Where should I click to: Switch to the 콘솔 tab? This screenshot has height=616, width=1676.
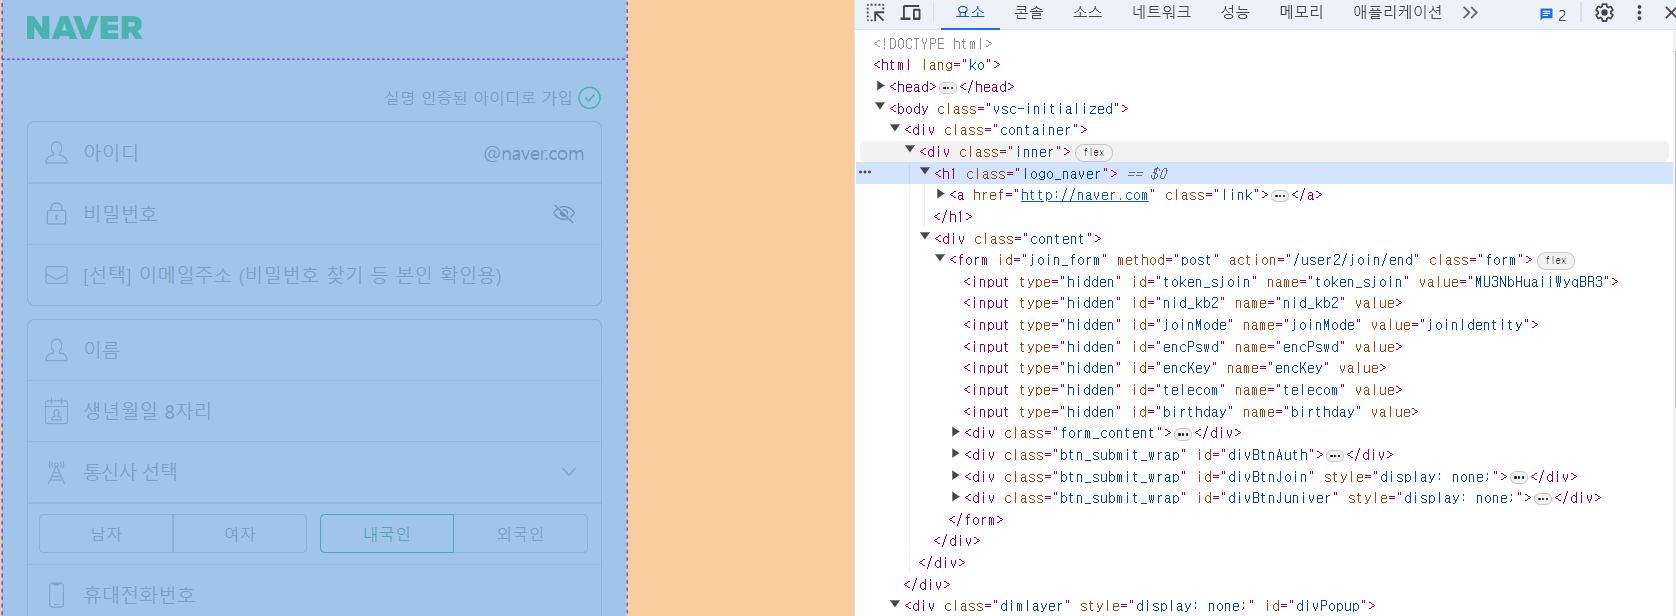(x=1029, y=12)
